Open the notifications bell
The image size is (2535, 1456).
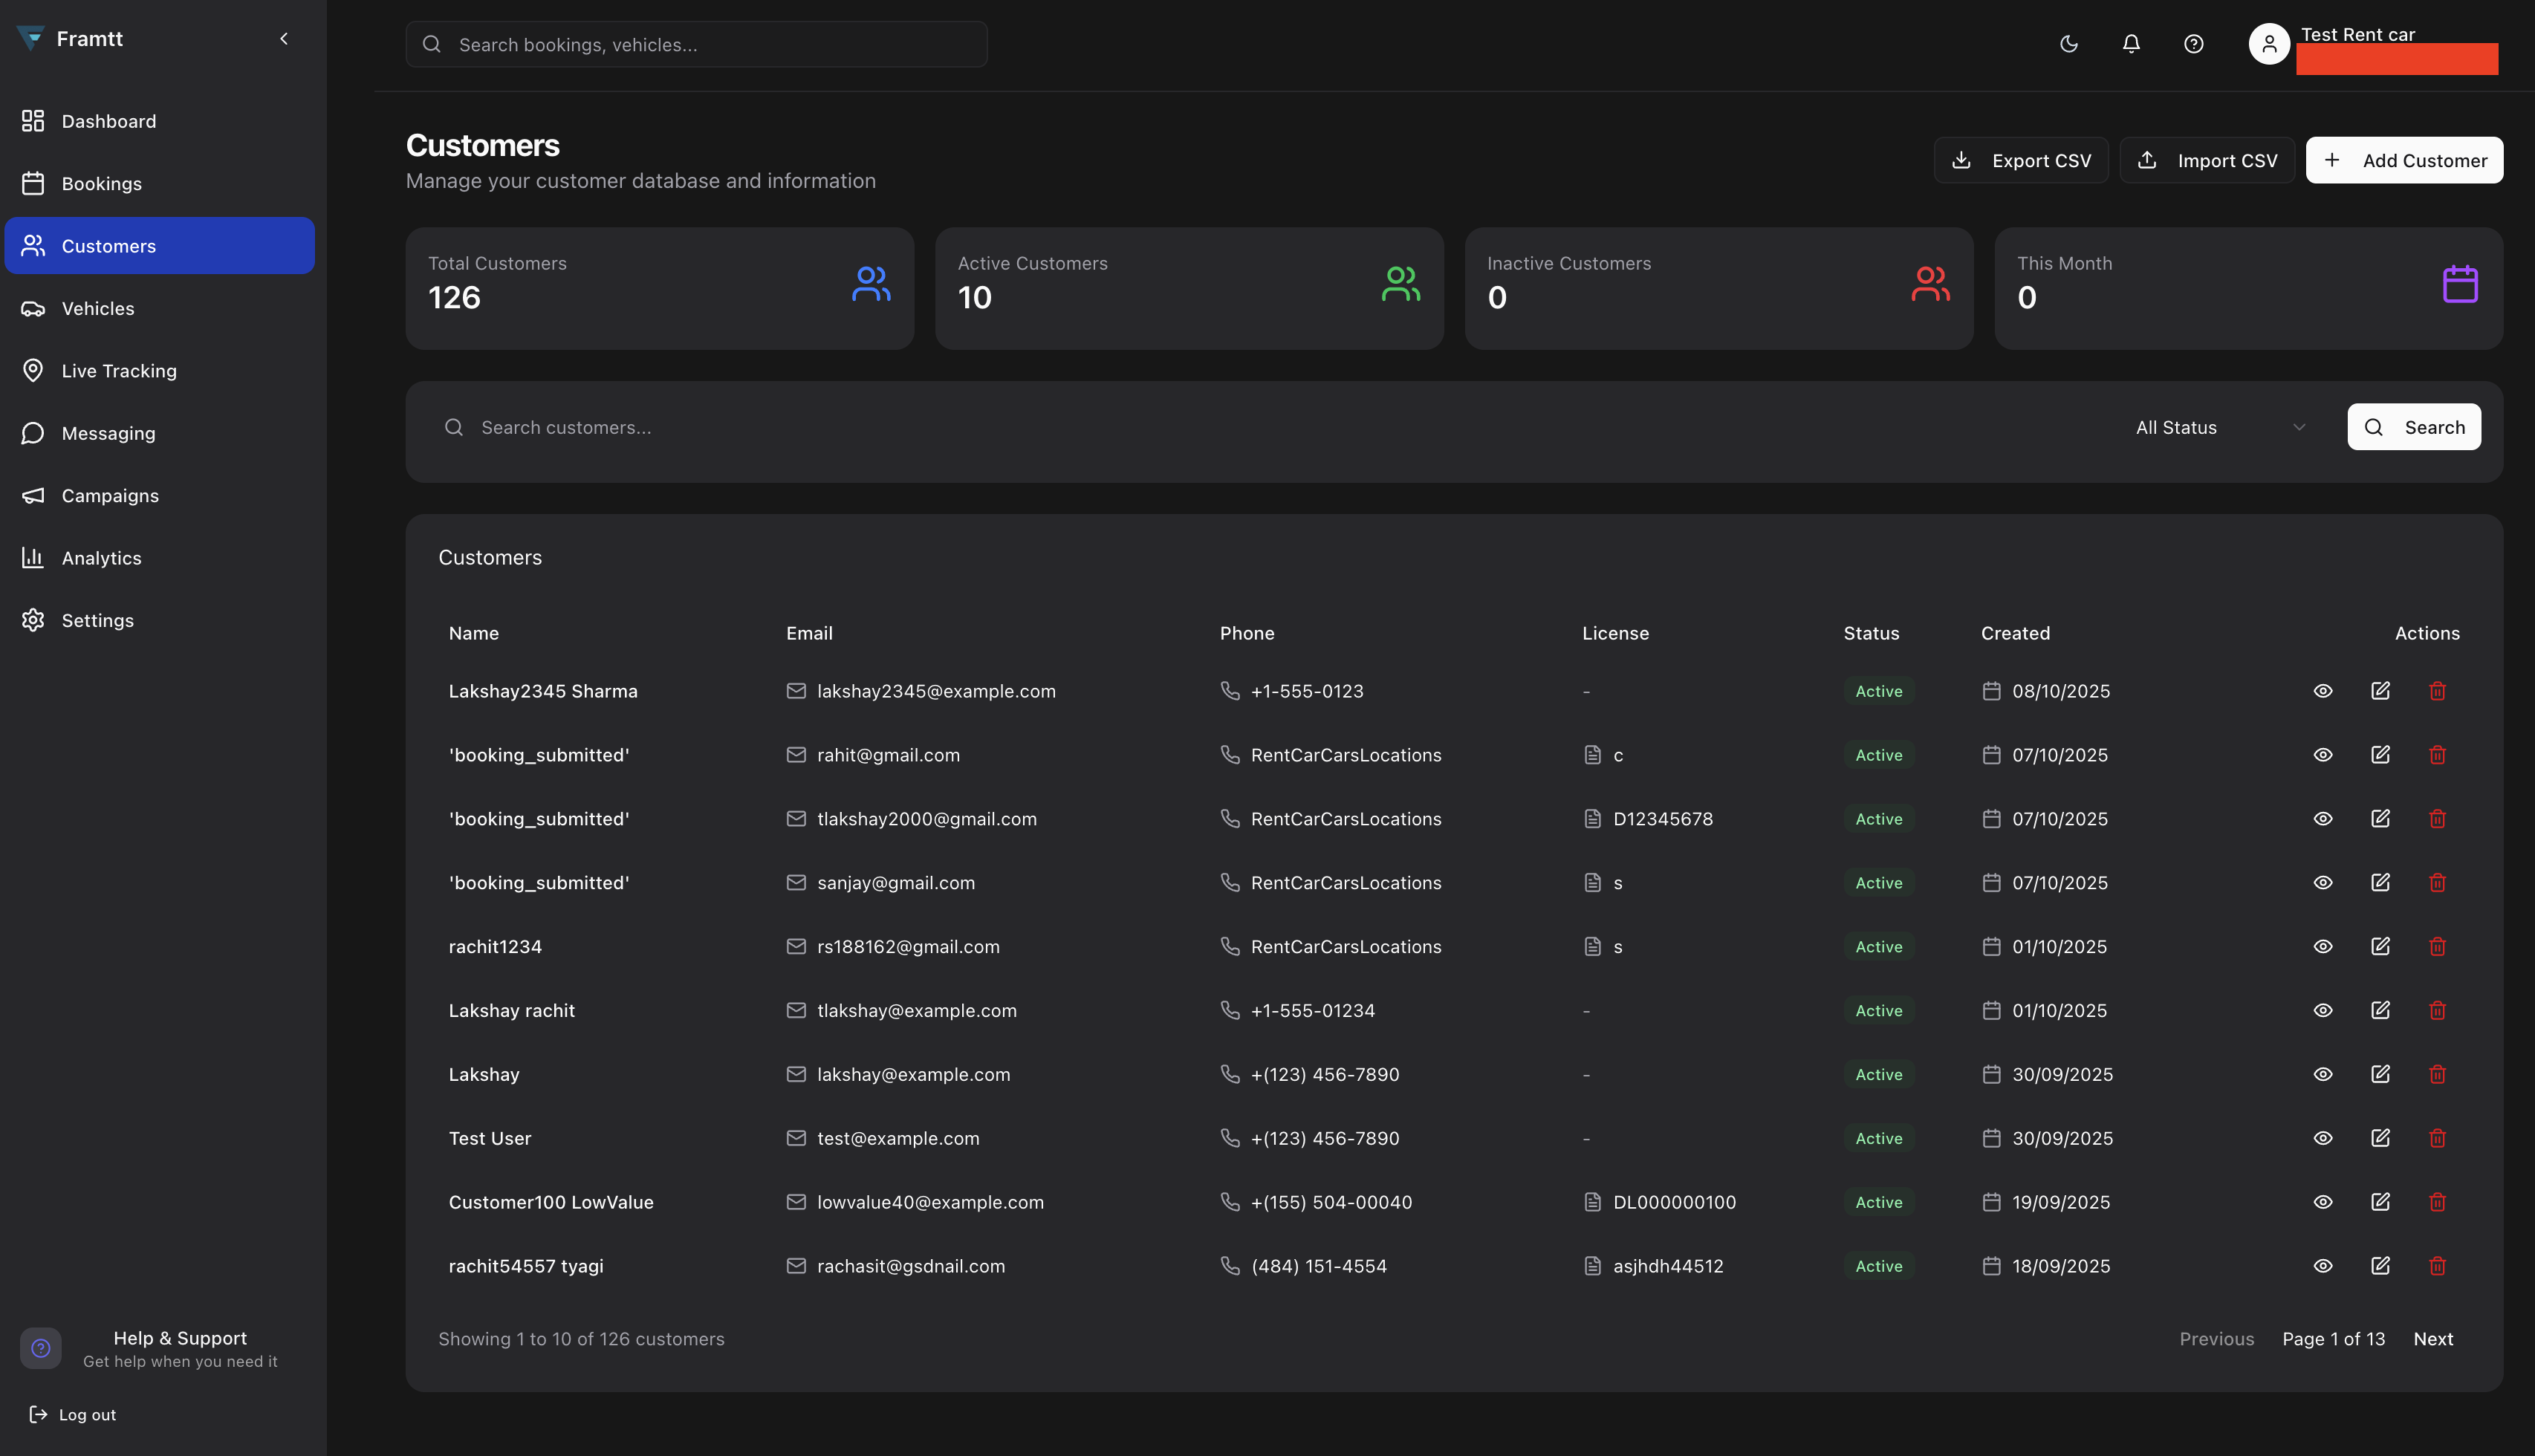[2131, 44]
